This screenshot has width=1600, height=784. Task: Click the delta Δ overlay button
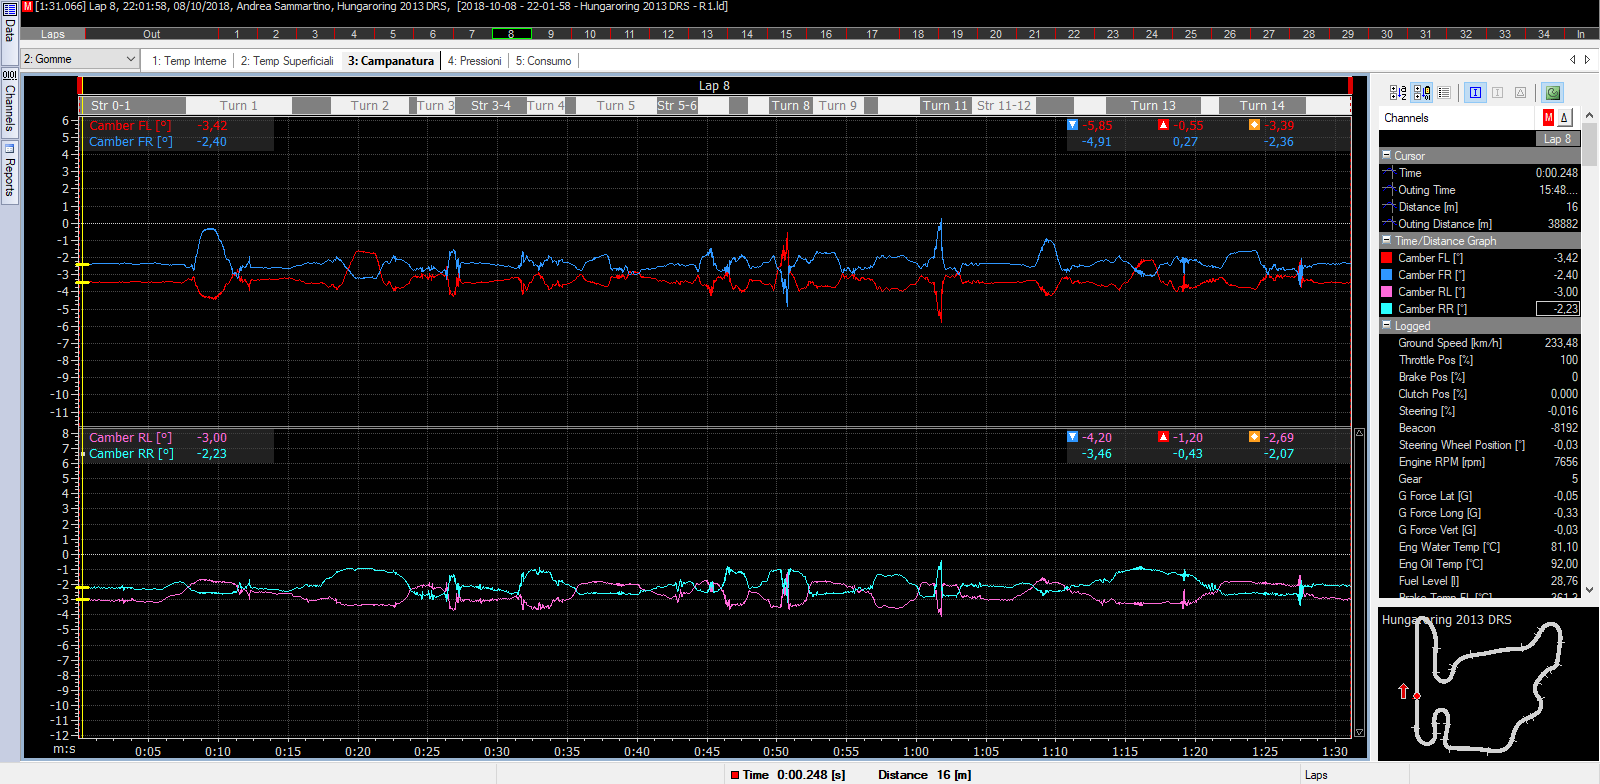[1565, 118]
